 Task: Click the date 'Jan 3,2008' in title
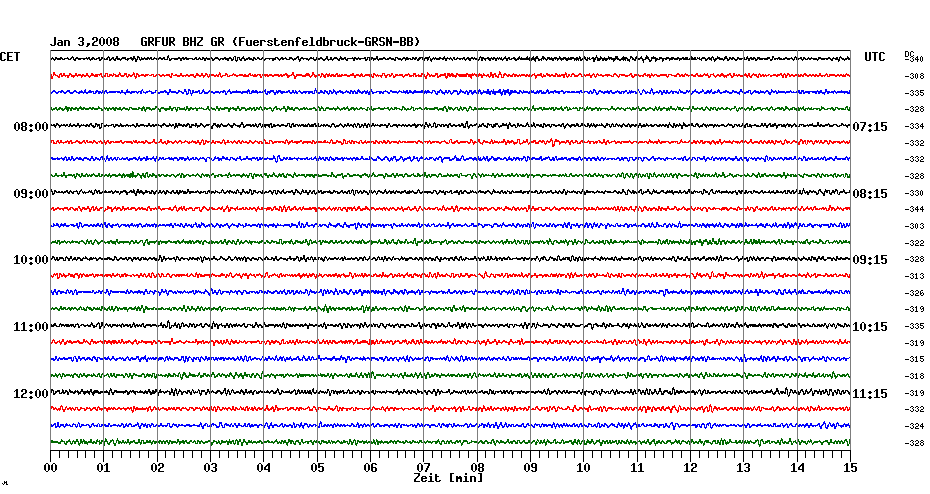(84, 42)
